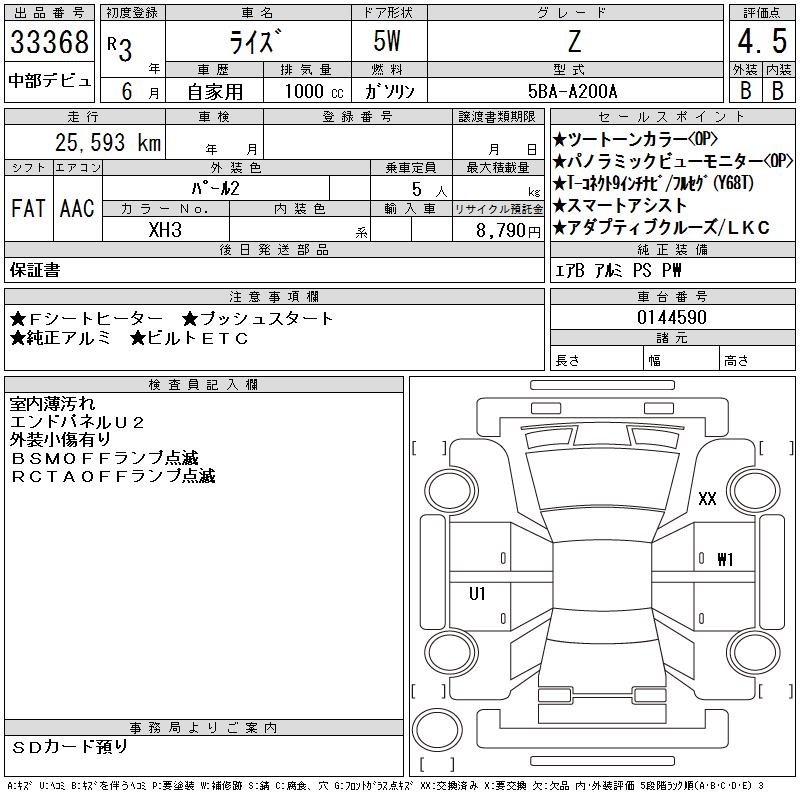The height and width of the screenshot is (800, 800).
Task: Click the mileage value 25,593 km
Action: coord(108,142)
